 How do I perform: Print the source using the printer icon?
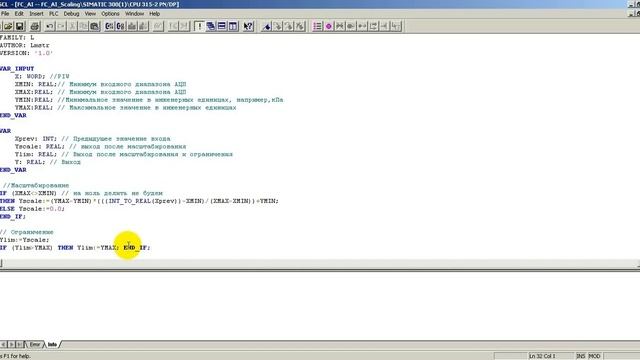[x=35, y=27]
